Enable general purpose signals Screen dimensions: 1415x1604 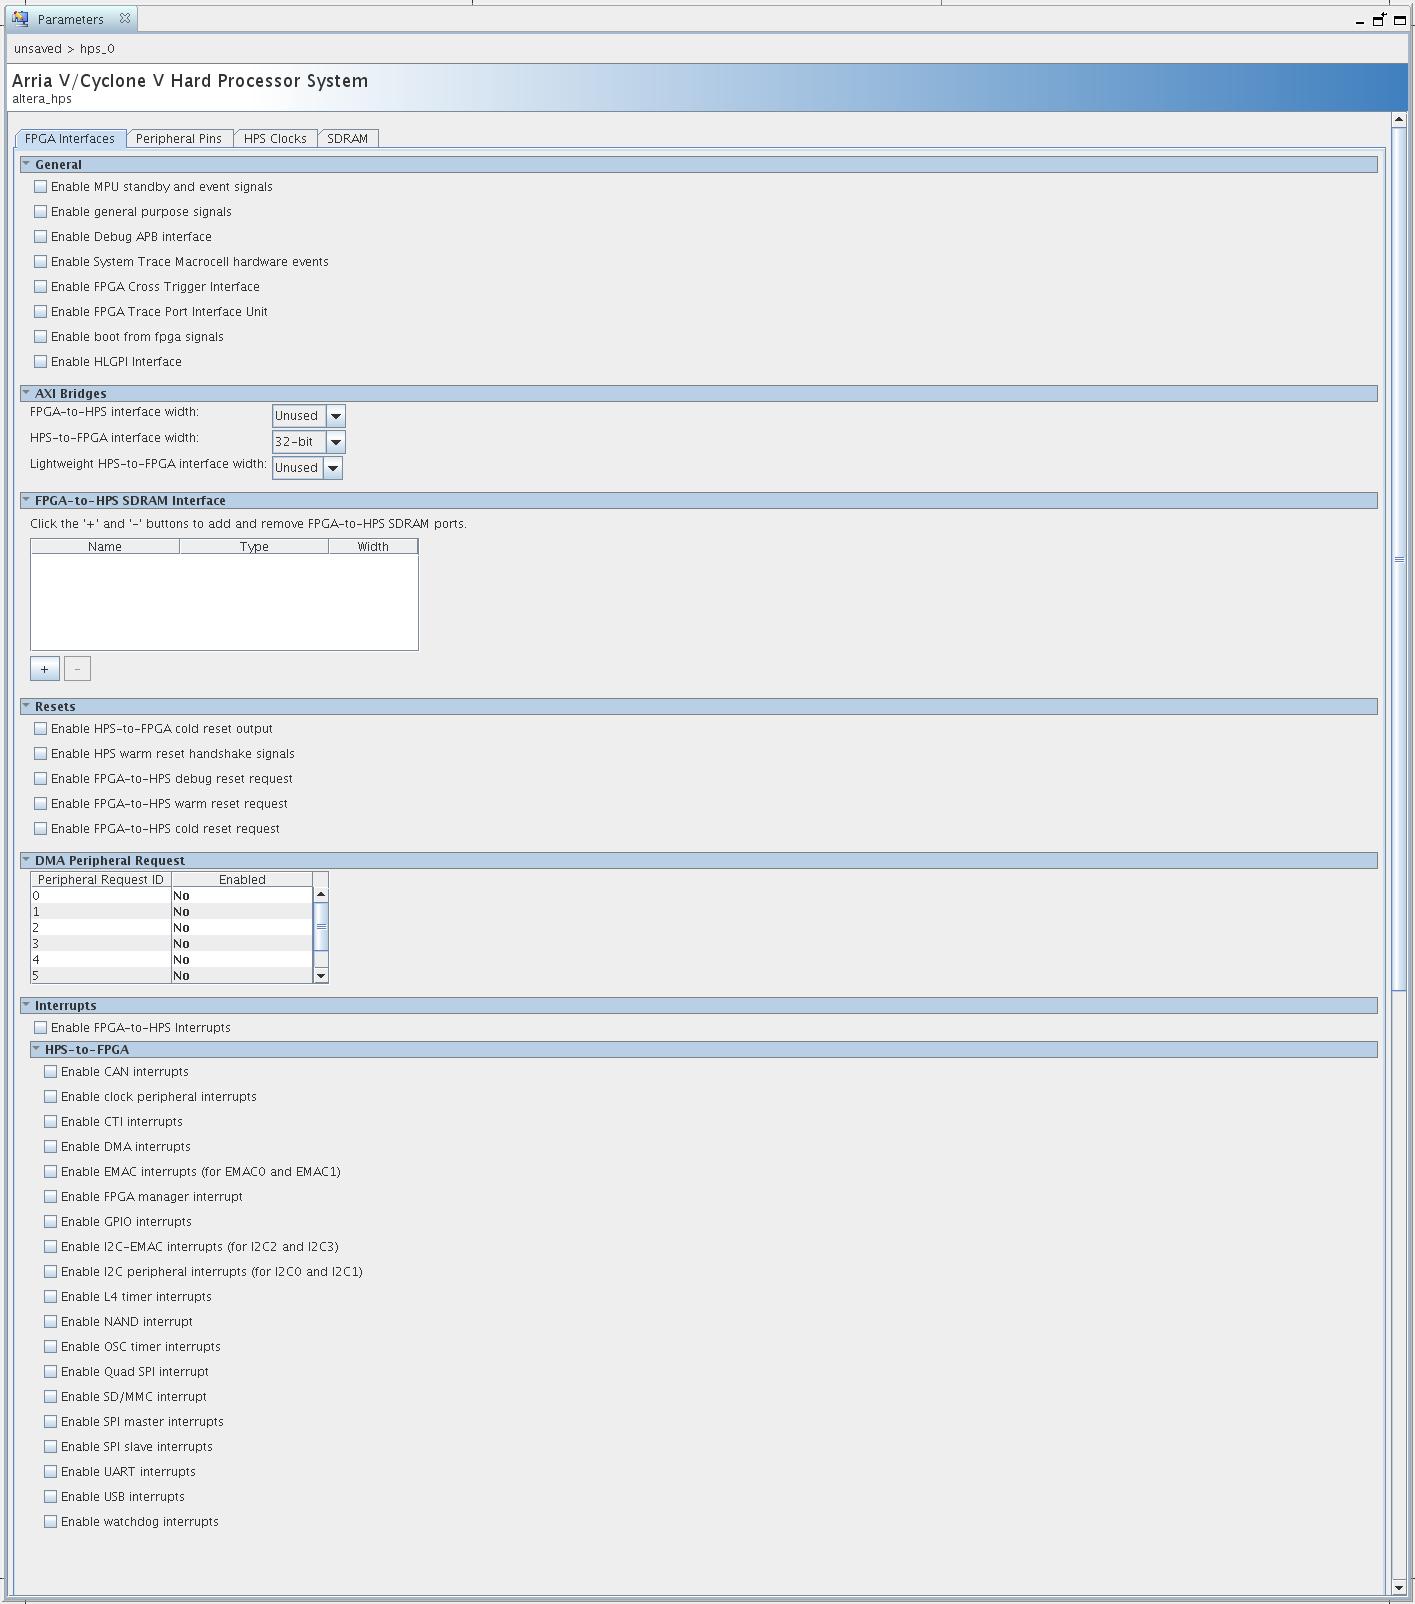tap(41, 212)
